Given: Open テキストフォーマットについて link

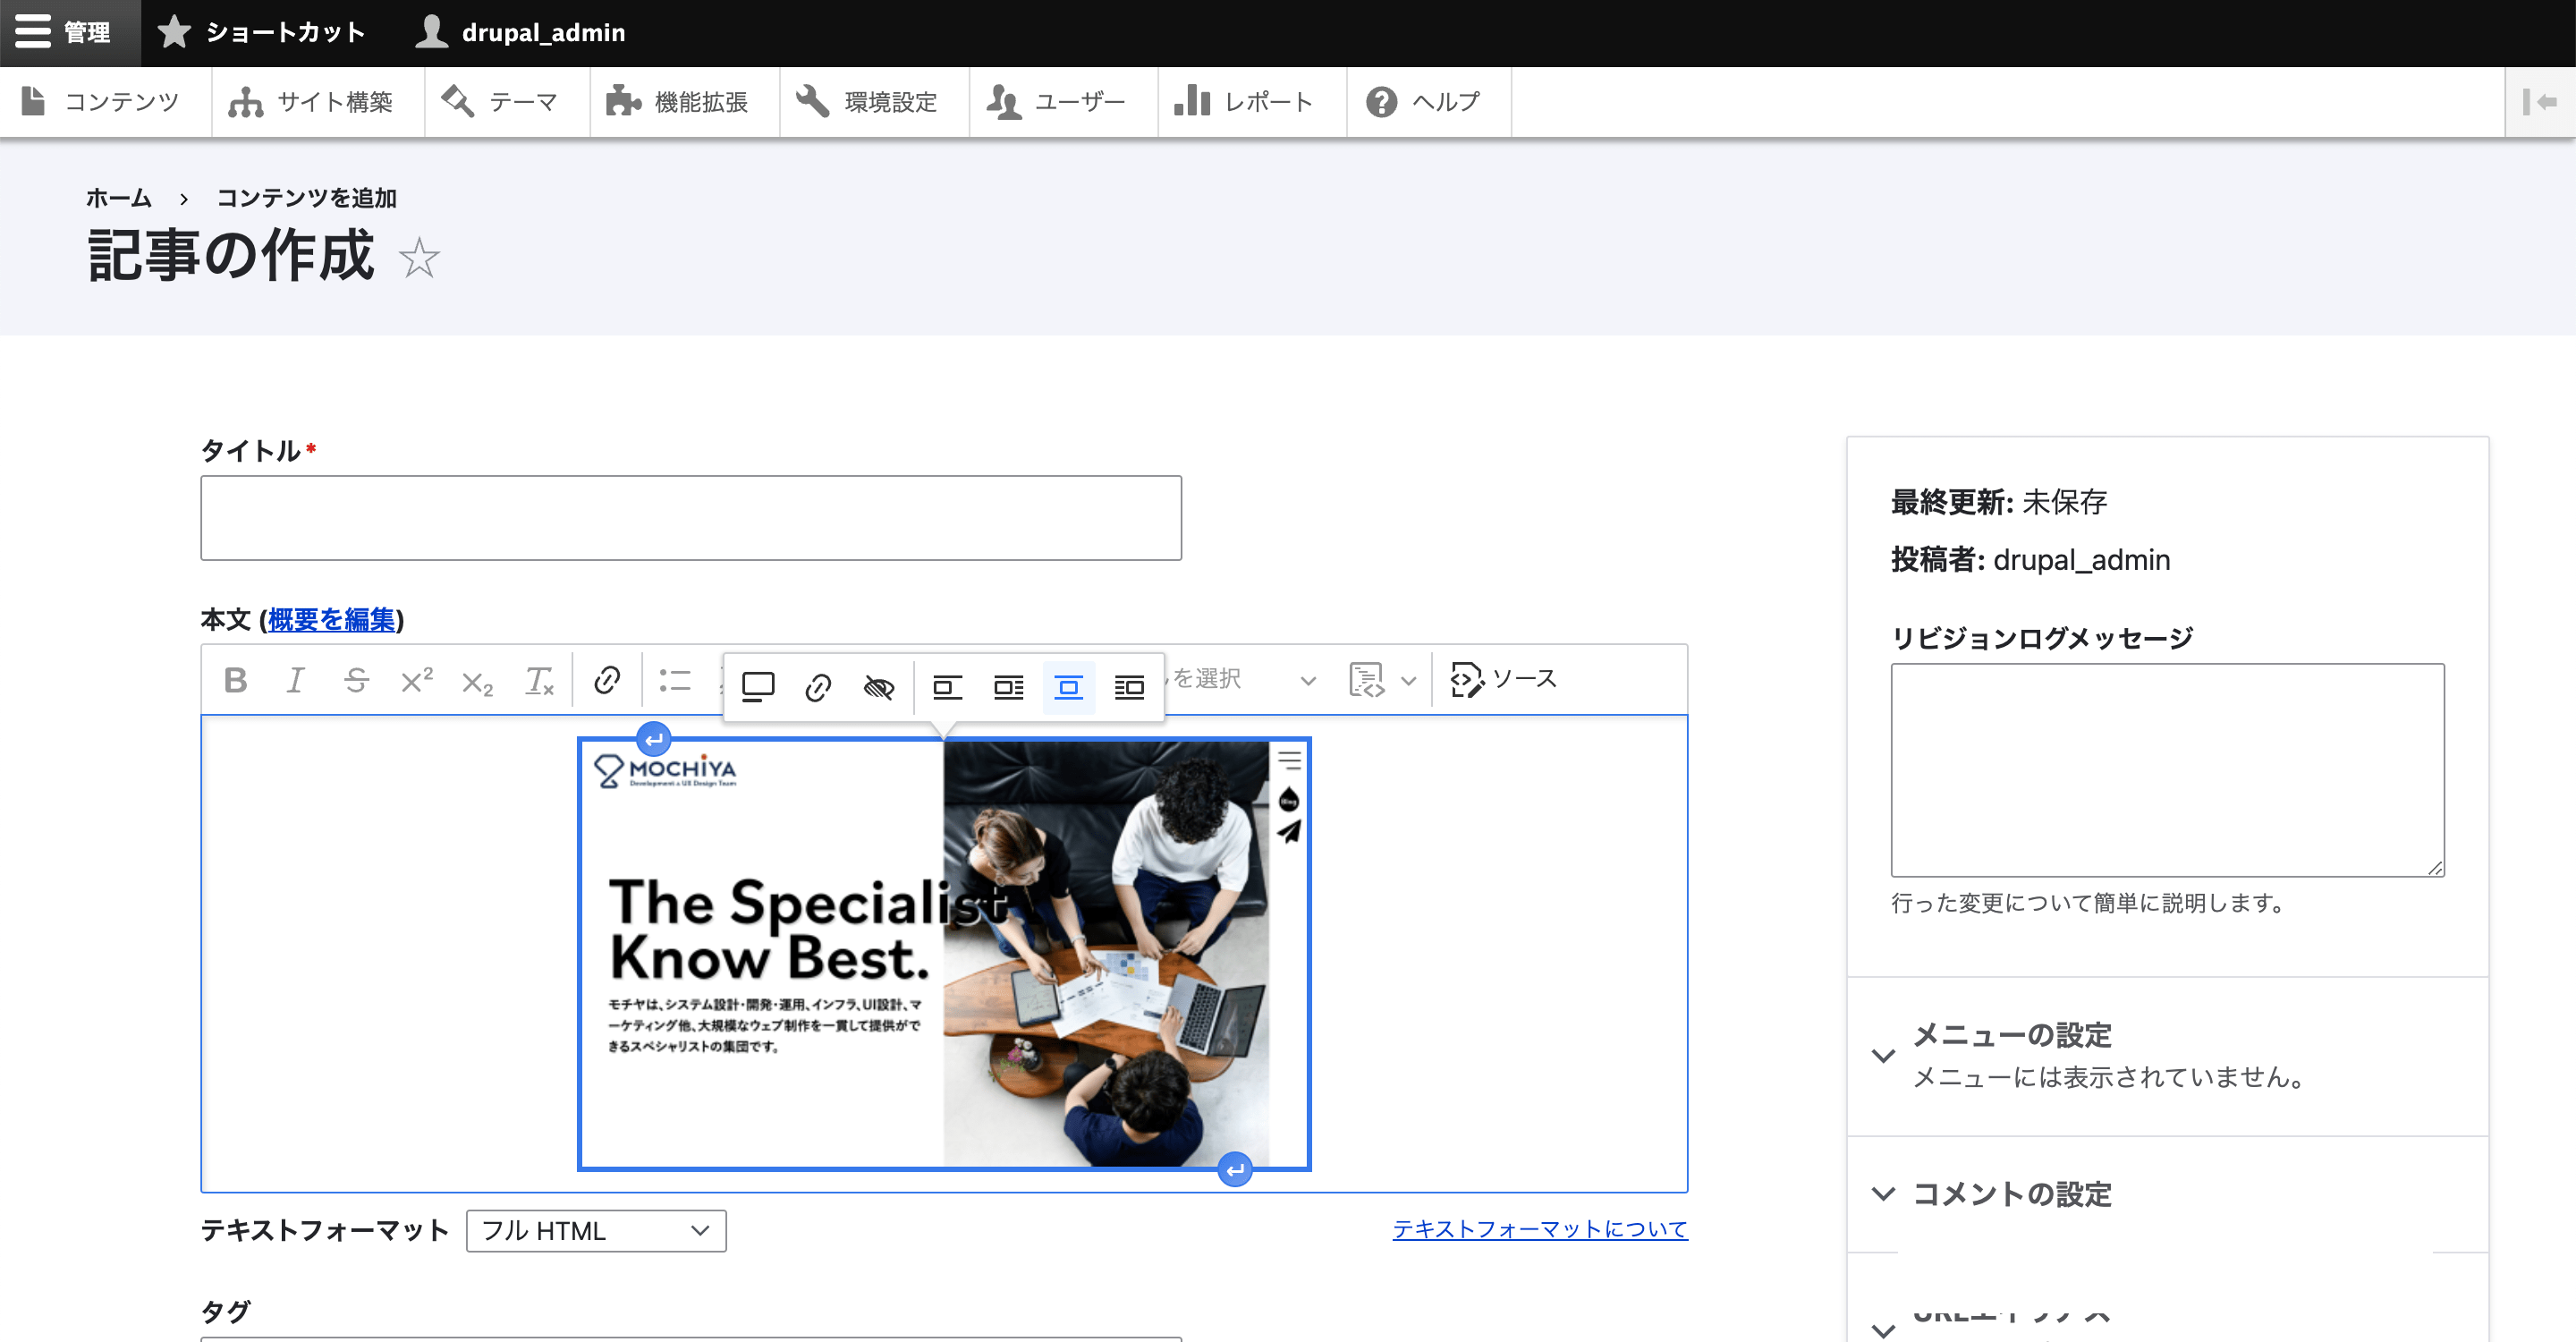Looking at the screenshot, I should (x=1540, y=1229).
